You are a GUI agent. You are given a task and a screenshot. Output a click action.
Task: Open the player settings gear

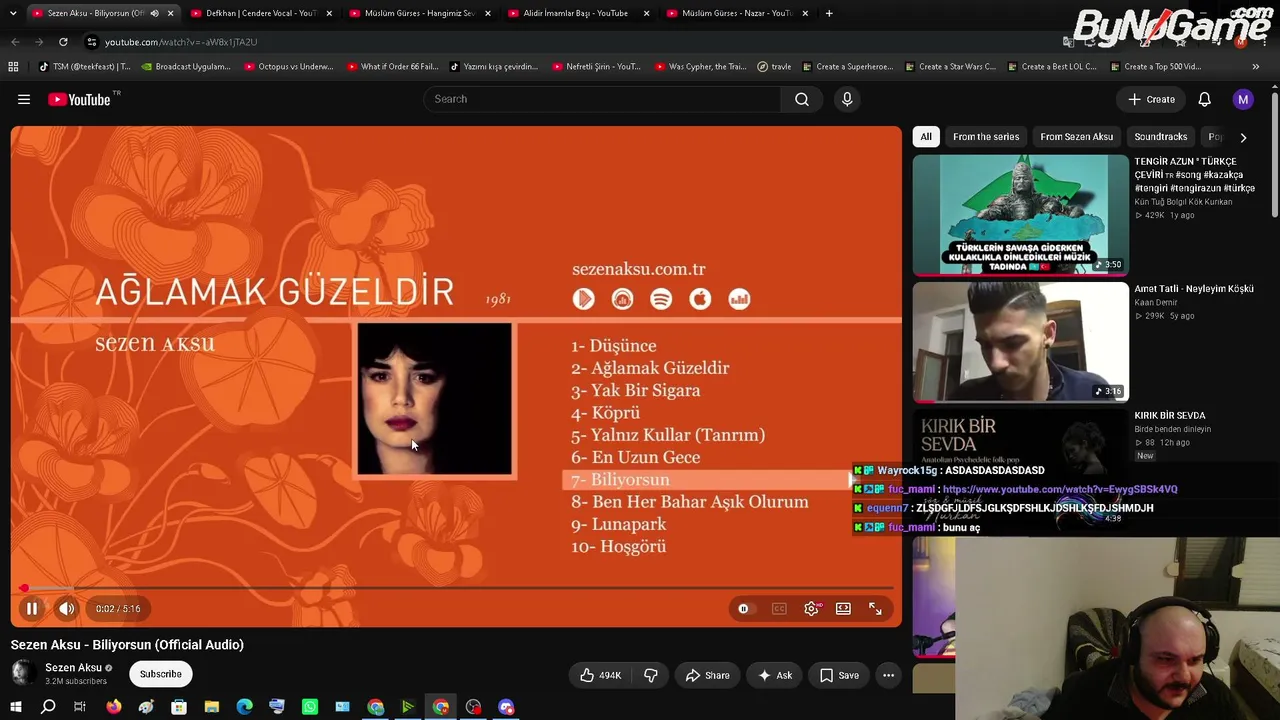[x=812, y=608]
